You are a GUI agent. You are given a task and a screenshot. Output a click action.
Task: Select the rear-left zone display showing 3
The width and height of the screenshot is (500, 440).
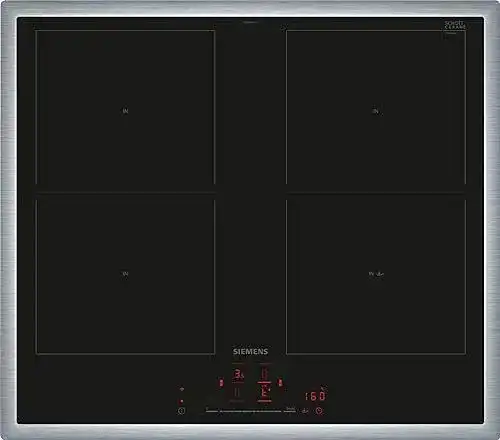click(238, 375)
